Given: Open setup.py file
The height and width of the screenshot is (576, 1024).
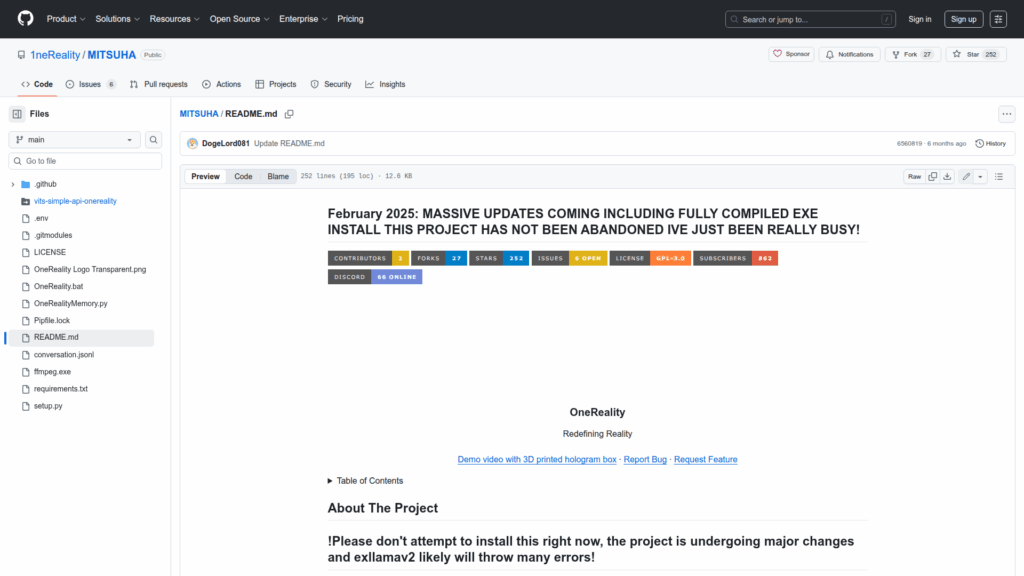Looking at the screenshot, I should tap(48, 406).
